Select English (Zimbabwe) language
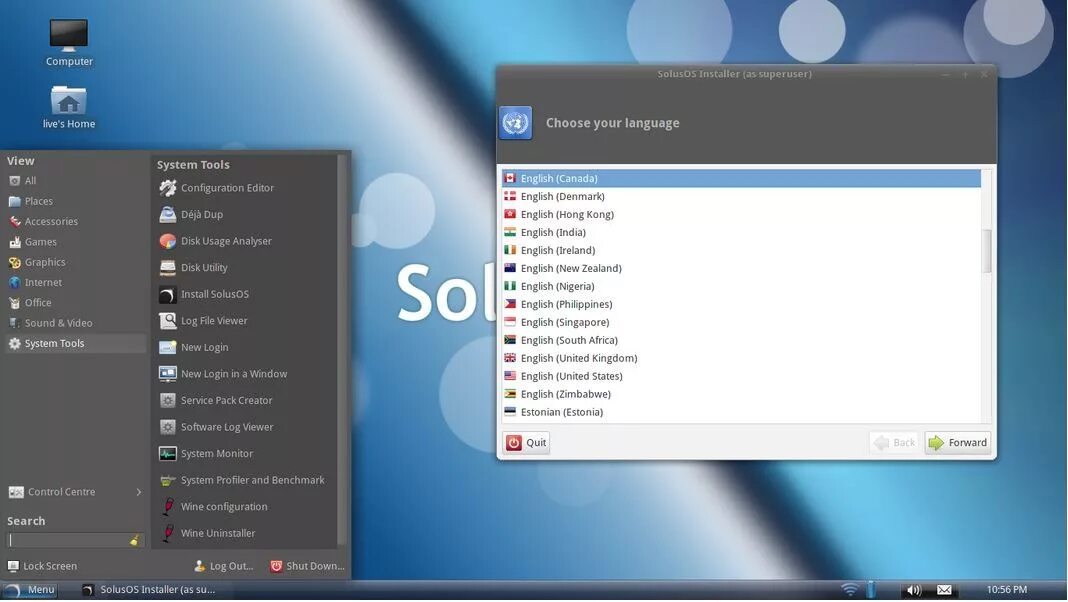Screen dimensions: 1068x602 741,394
